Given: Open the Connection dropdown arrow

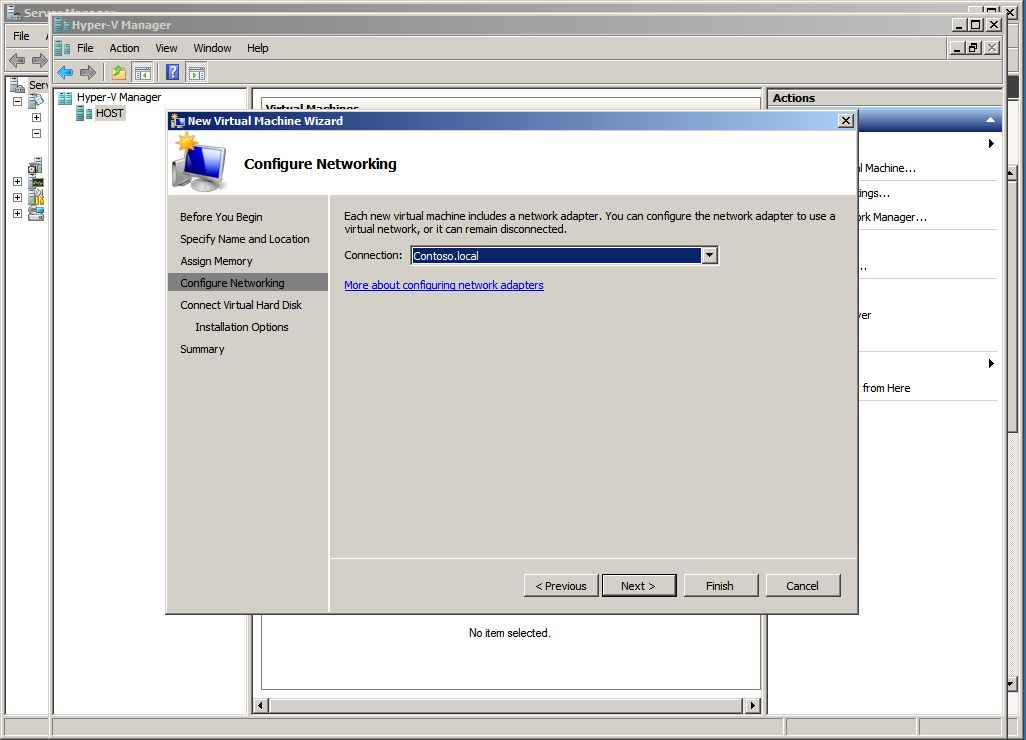Looking at the screenshot, I should click(709, 256).
